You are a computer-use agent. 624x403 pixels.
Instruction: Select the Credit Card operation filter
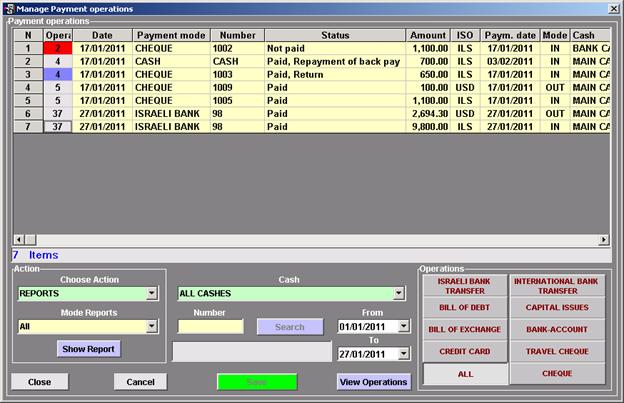point(465,351)
